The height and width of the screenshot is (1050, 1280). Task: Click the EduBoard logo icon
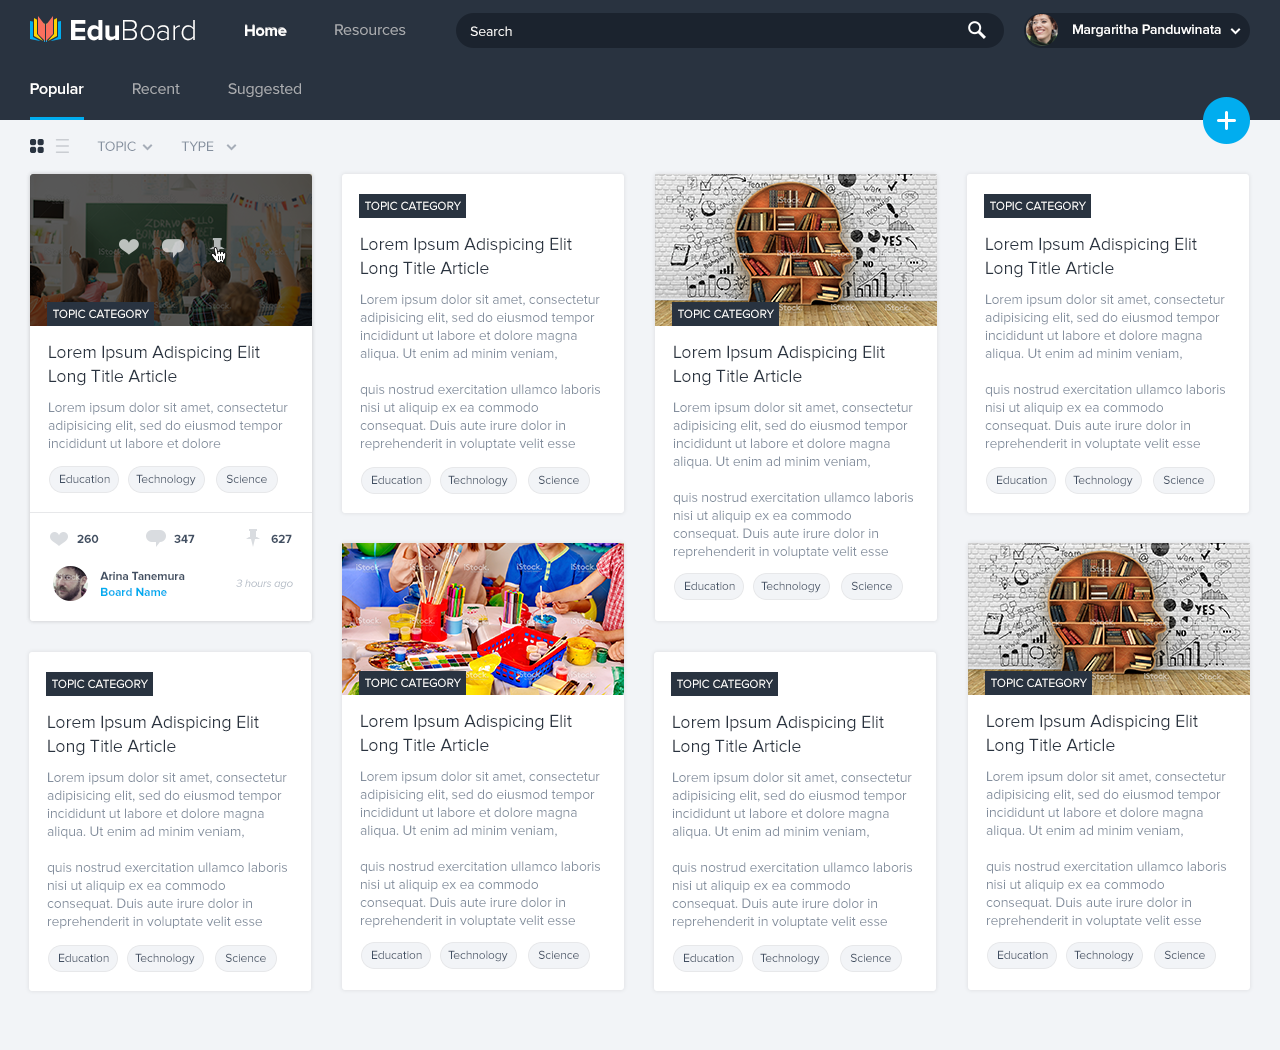(x=46, y=30)
